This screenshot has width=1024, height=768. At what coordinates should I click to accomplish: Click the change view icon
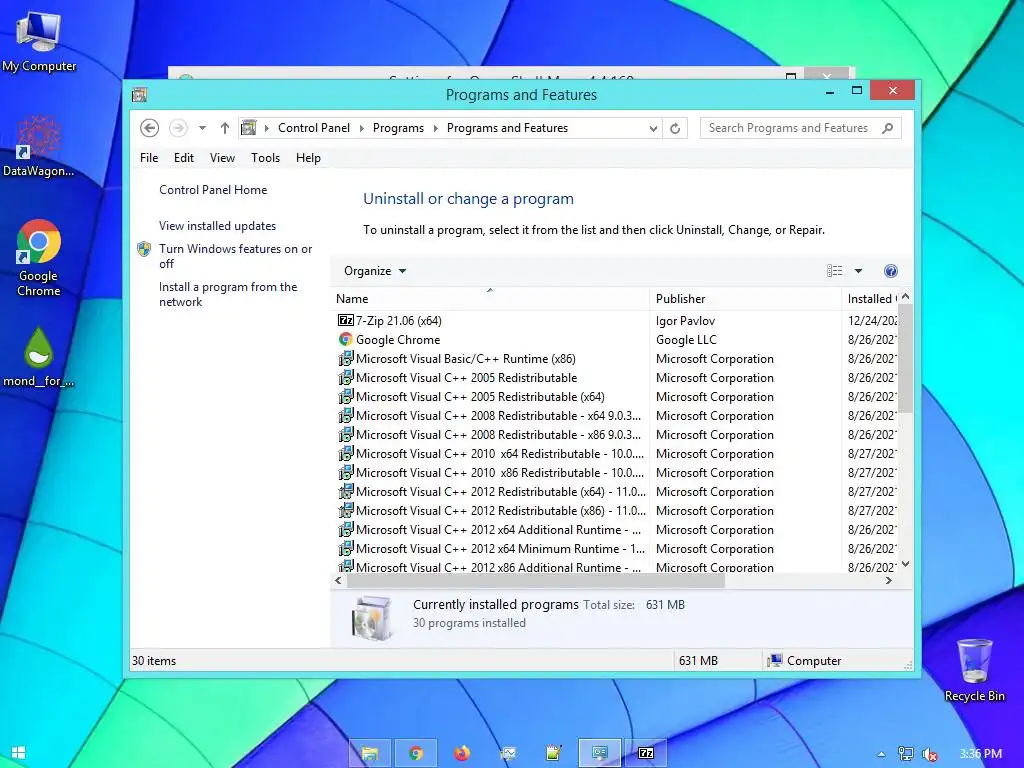click(835, 271)
